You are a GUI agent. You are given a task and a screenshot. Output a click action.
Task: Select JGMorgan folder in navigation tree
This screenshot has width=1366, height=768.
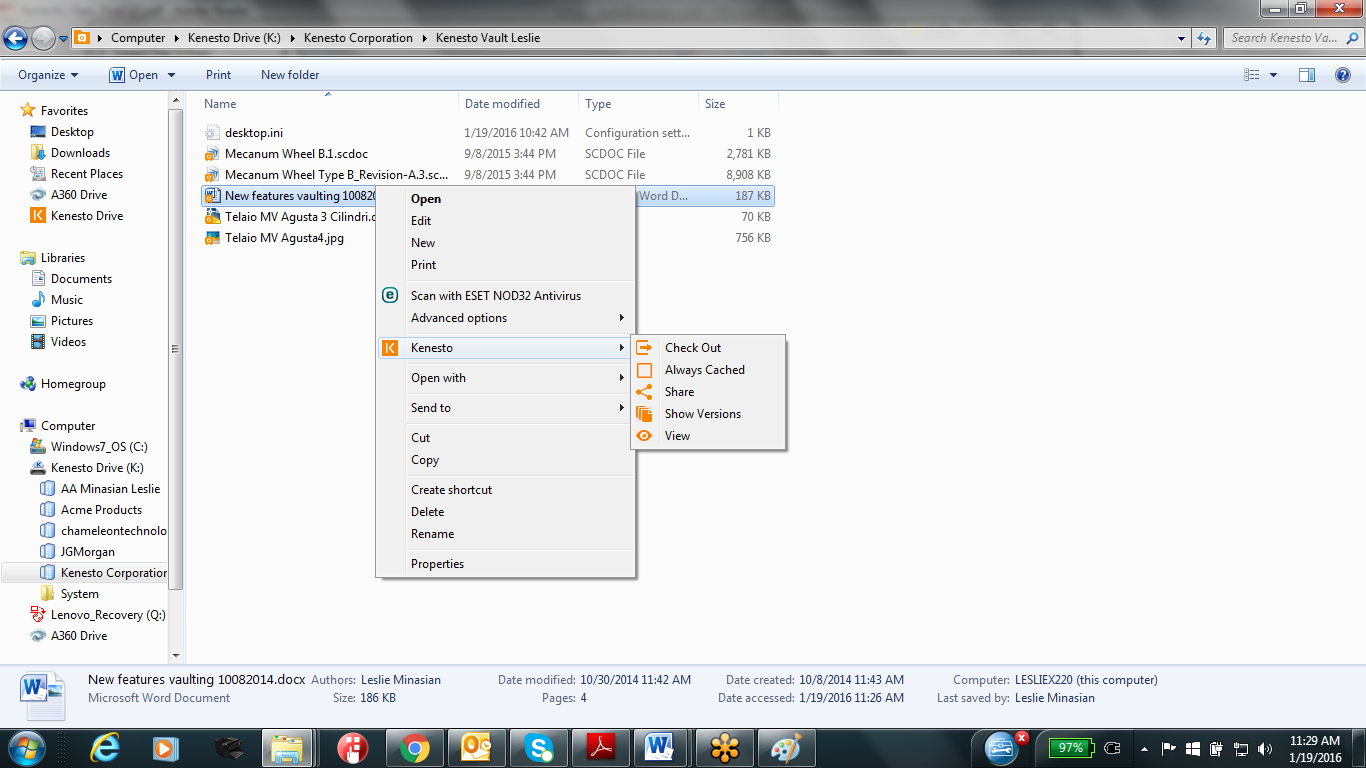[x=87, y=552]
